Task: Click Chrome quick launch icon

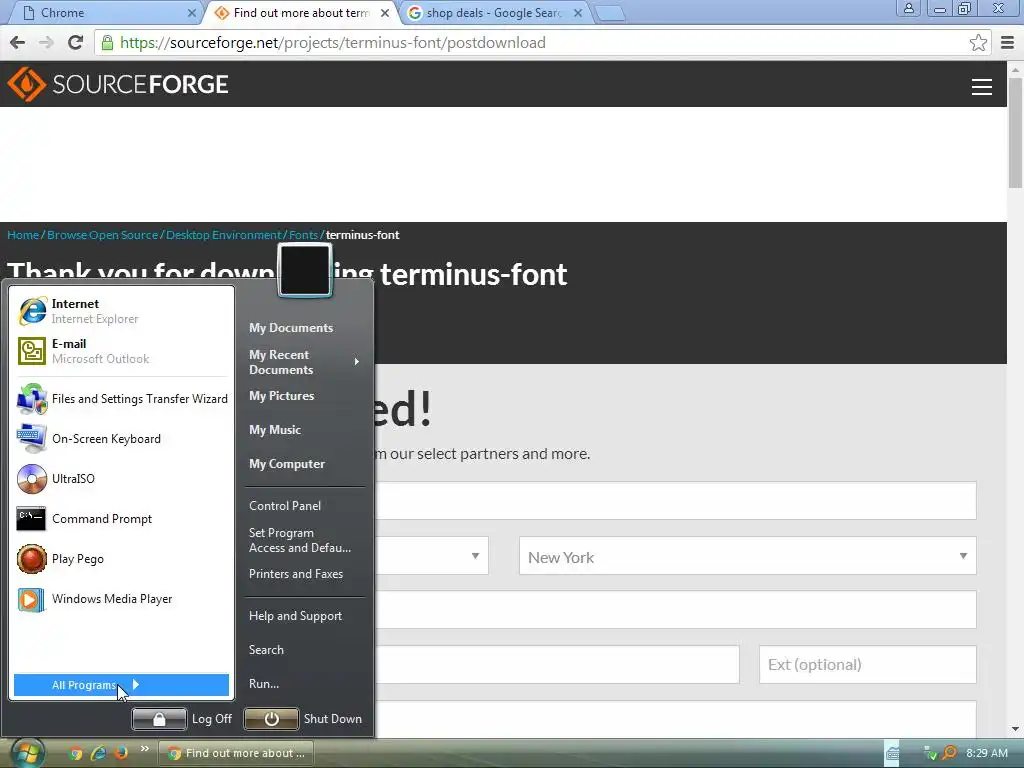Action: coord(76,753)
